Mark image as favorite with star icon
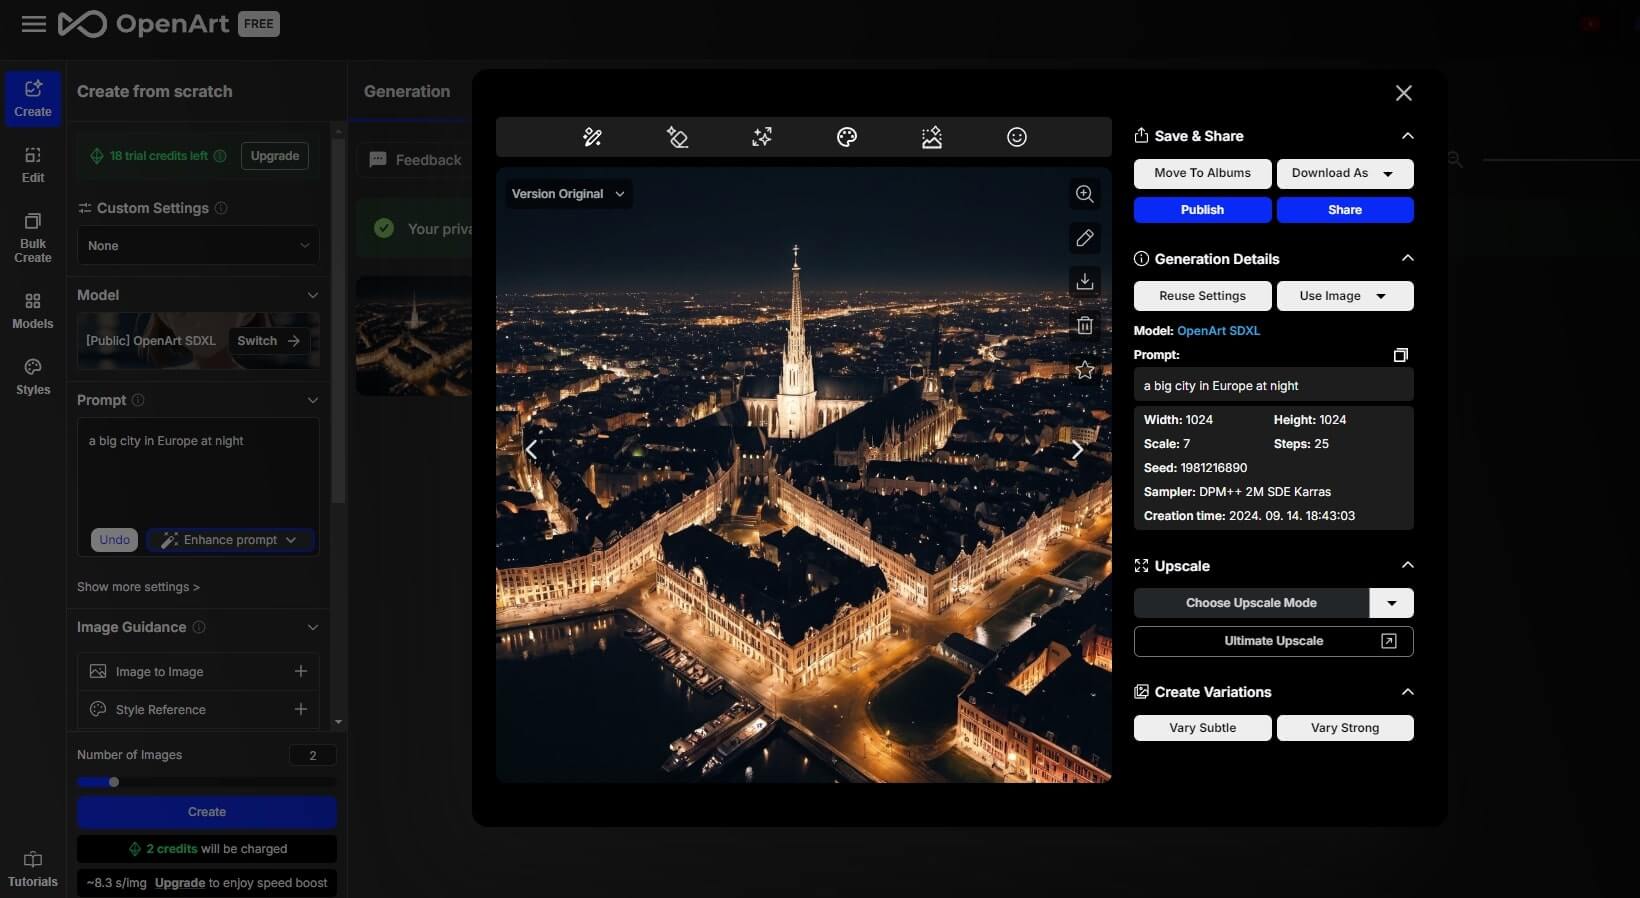 point(1084,370)
